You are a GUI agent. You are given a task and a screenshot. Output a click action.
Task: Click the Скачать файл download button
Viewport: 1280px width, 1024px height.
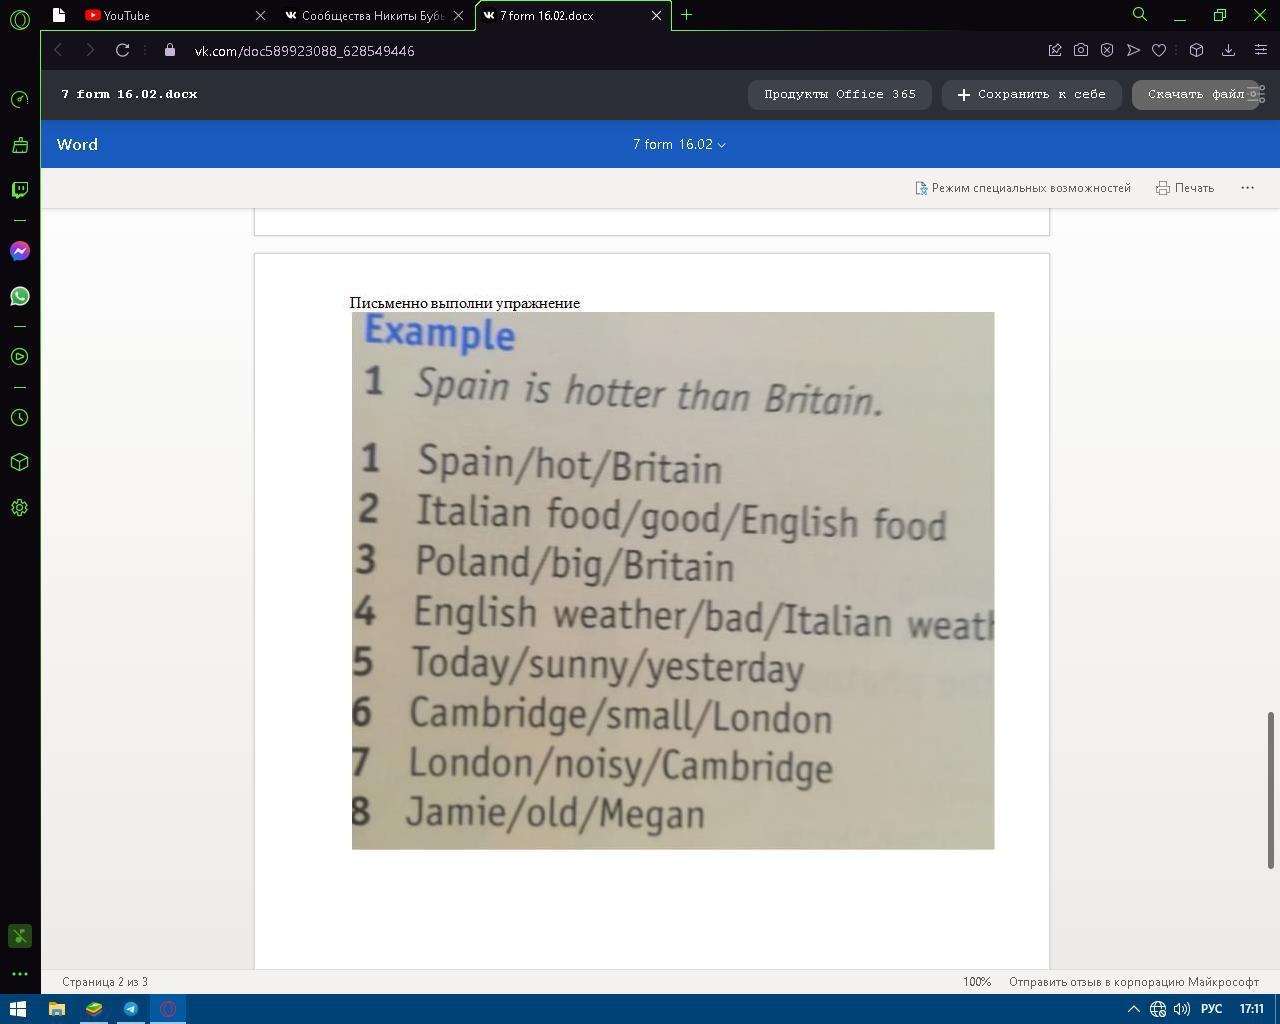click(1195, 94)
